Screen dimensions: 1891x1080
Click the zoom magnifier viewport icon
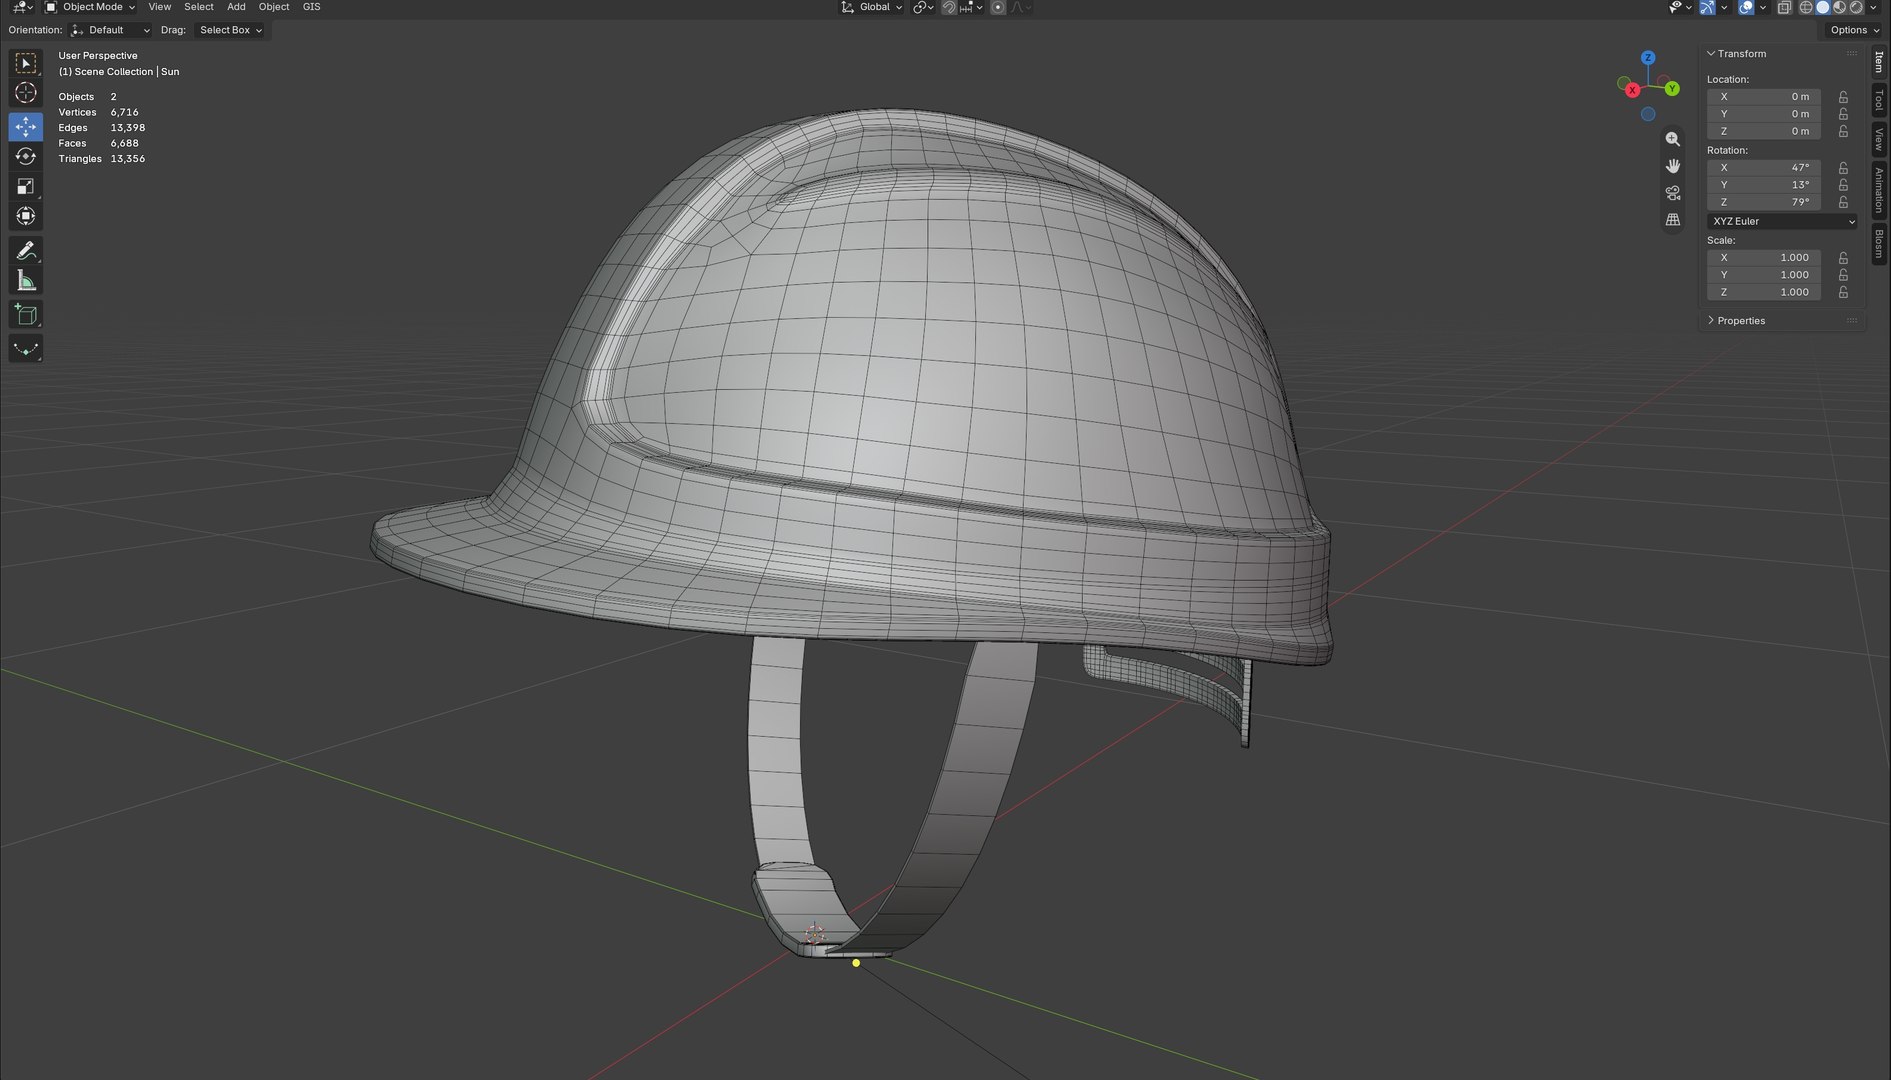pyautogui.click(x=1672, y=139)
